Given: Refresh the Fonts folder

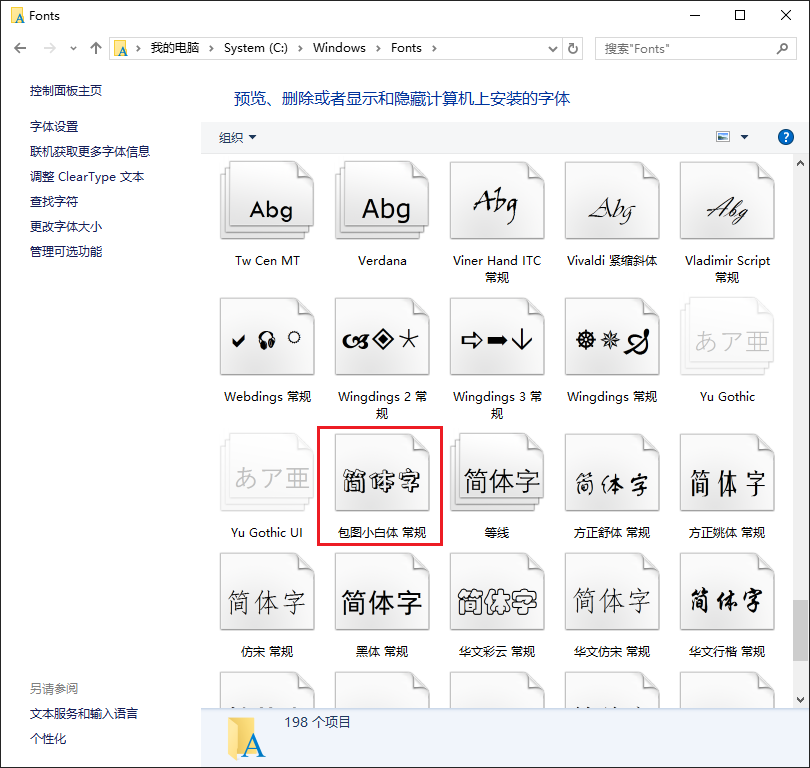Looking at the screenshot, I should 573,49.
